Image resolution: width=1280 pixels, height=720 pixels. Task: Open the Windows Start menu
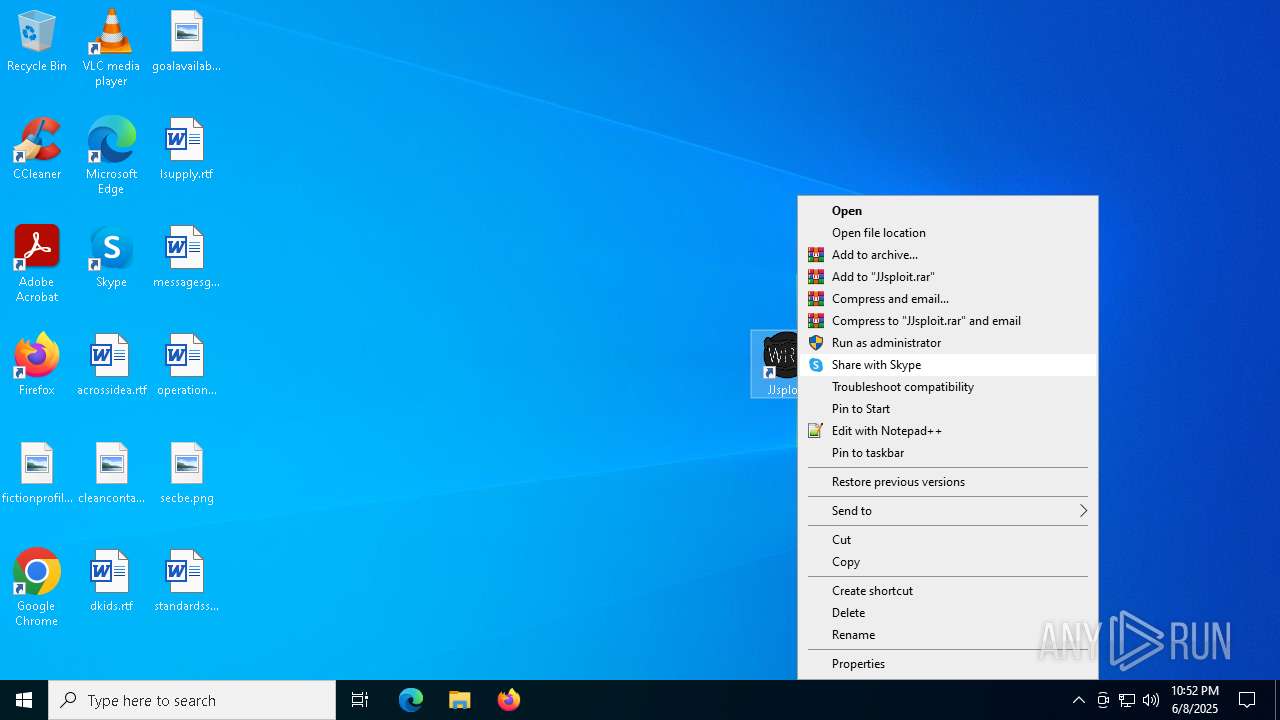pos(24,700)
